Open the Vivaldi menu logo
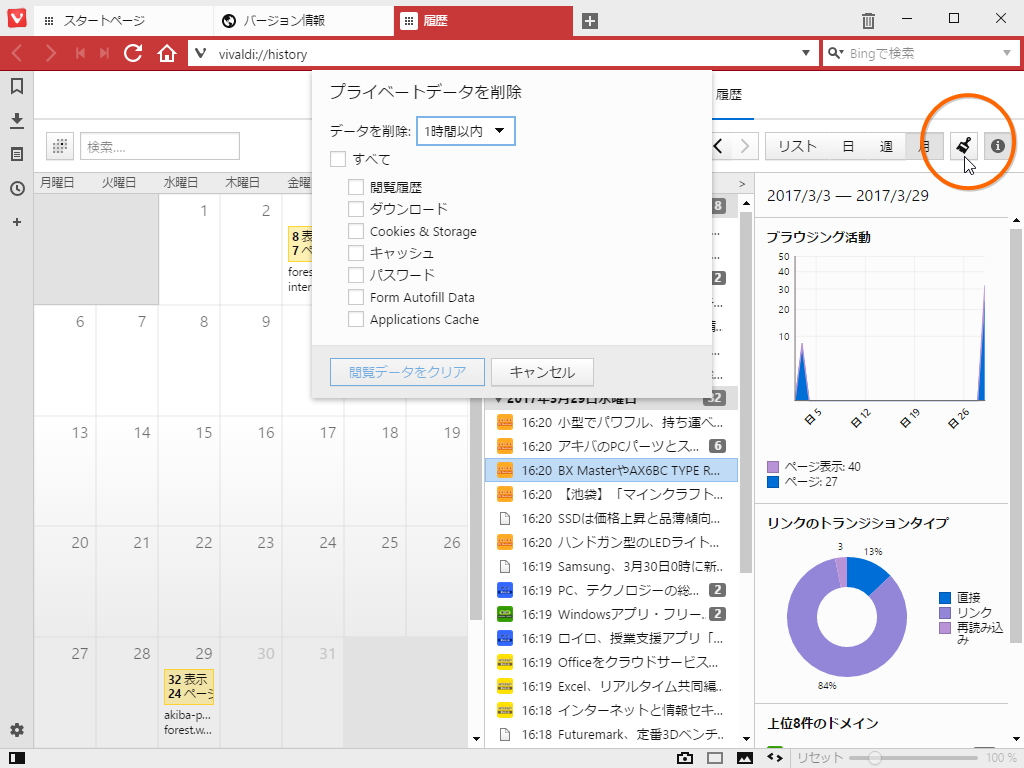Screen dimensions: 1024x768 click(17, 18)
